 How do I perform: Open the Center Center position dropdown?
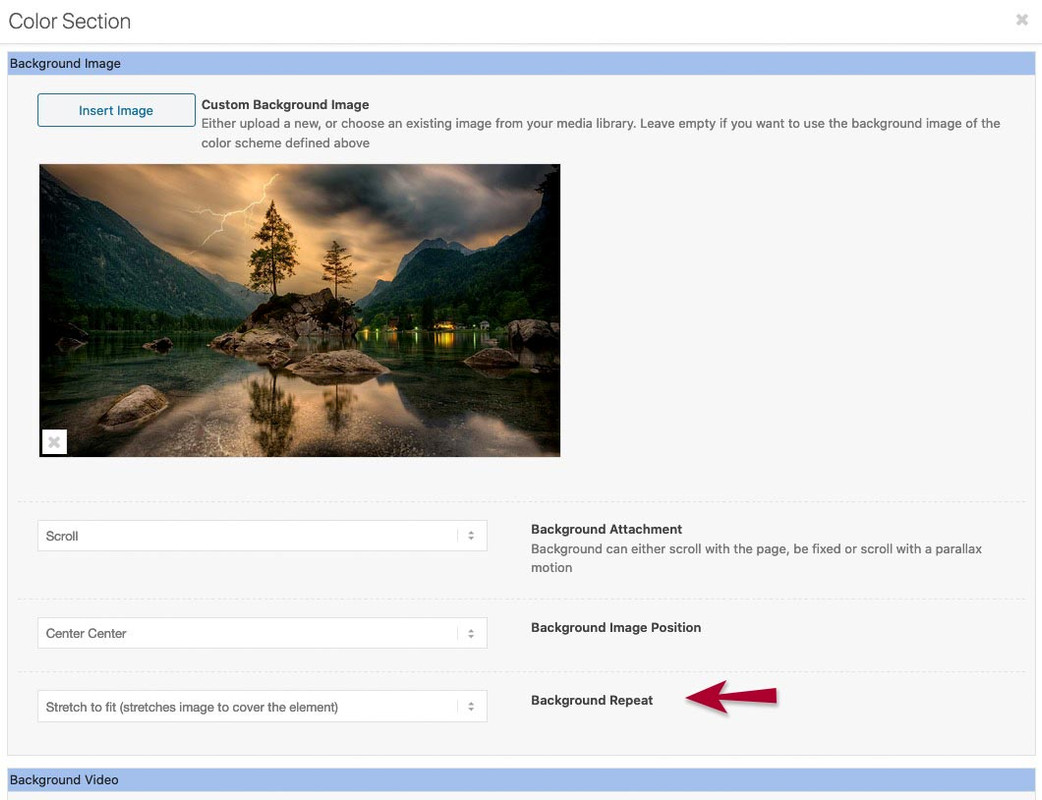(x=262, y=633)
